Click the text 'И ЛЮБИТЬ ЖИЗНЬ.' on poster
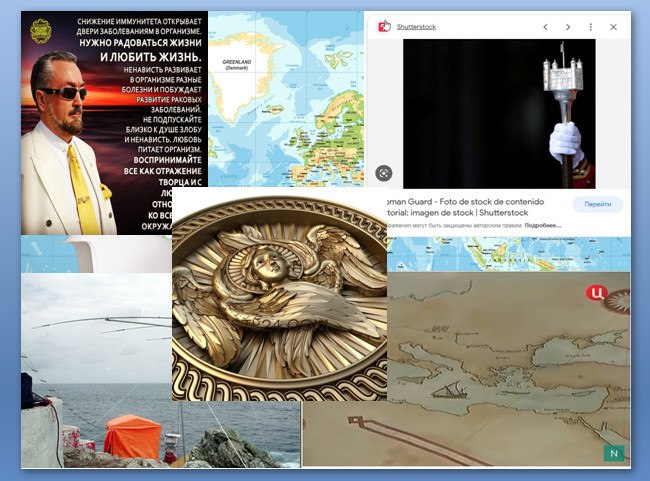 (150, 56)
